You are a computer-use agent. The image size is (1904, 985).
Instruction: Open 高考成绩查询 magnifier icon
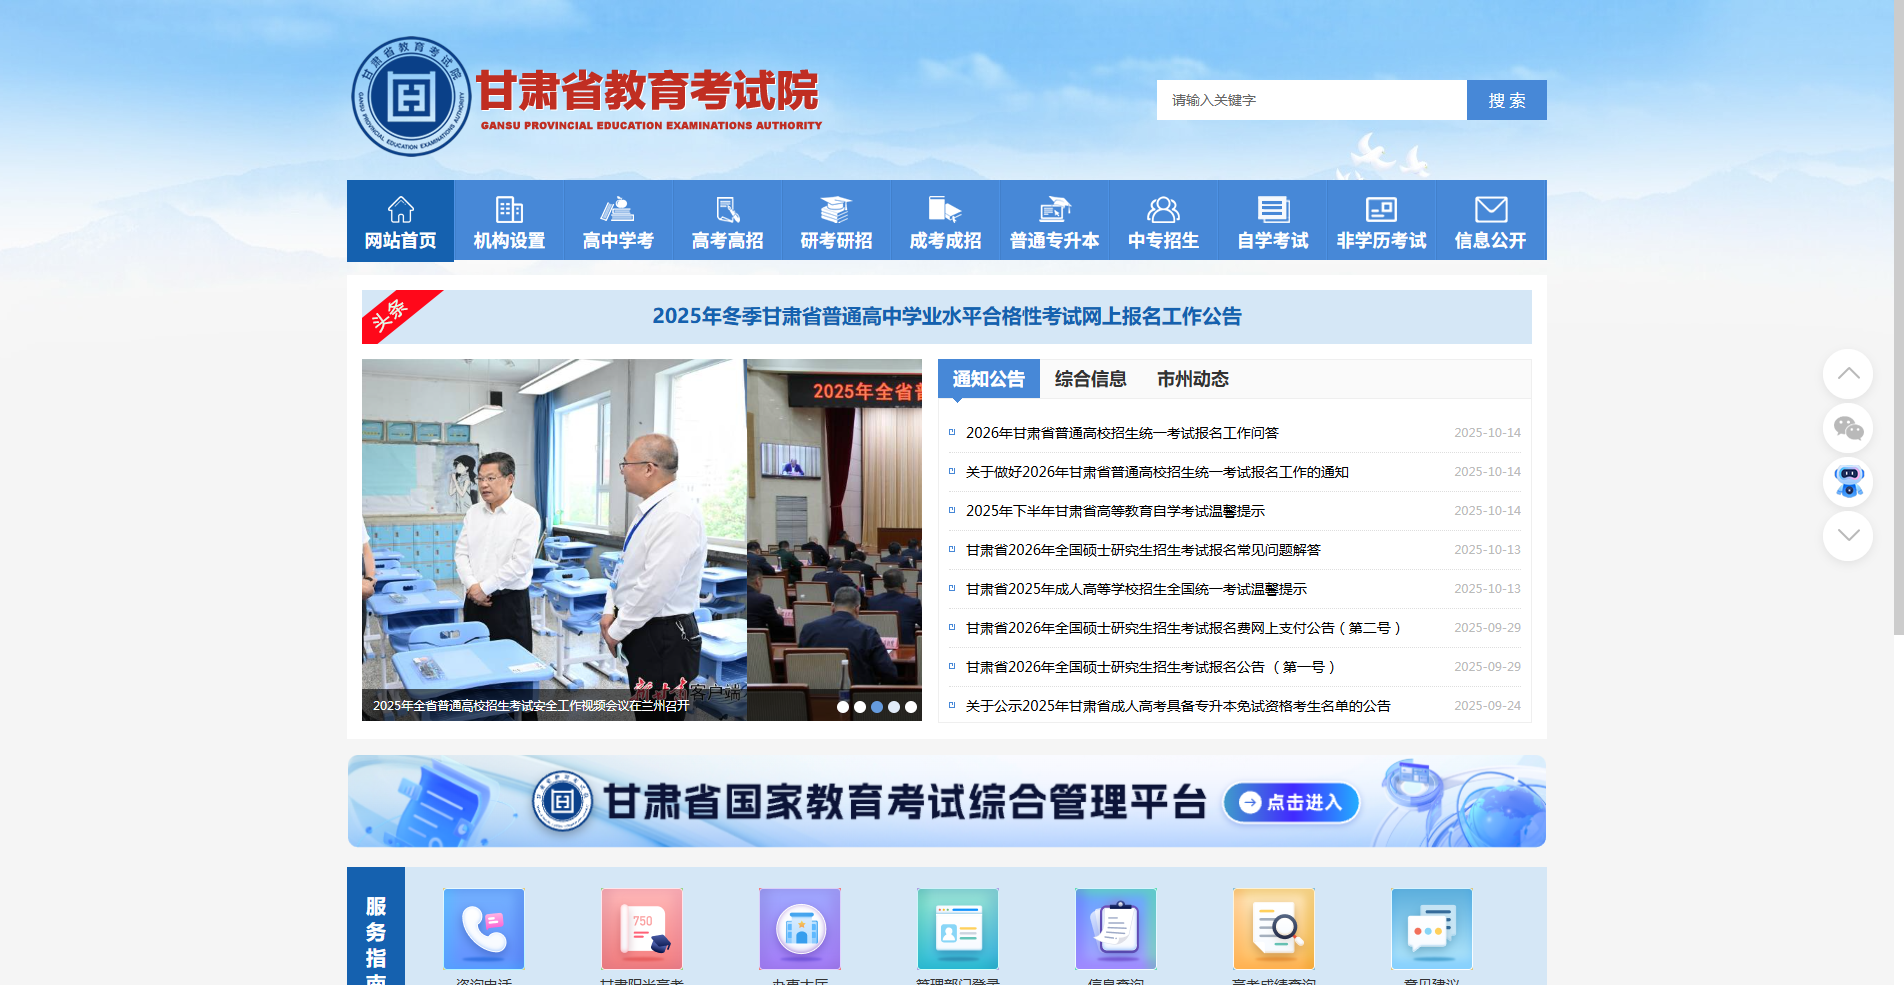pos(1273,929)
